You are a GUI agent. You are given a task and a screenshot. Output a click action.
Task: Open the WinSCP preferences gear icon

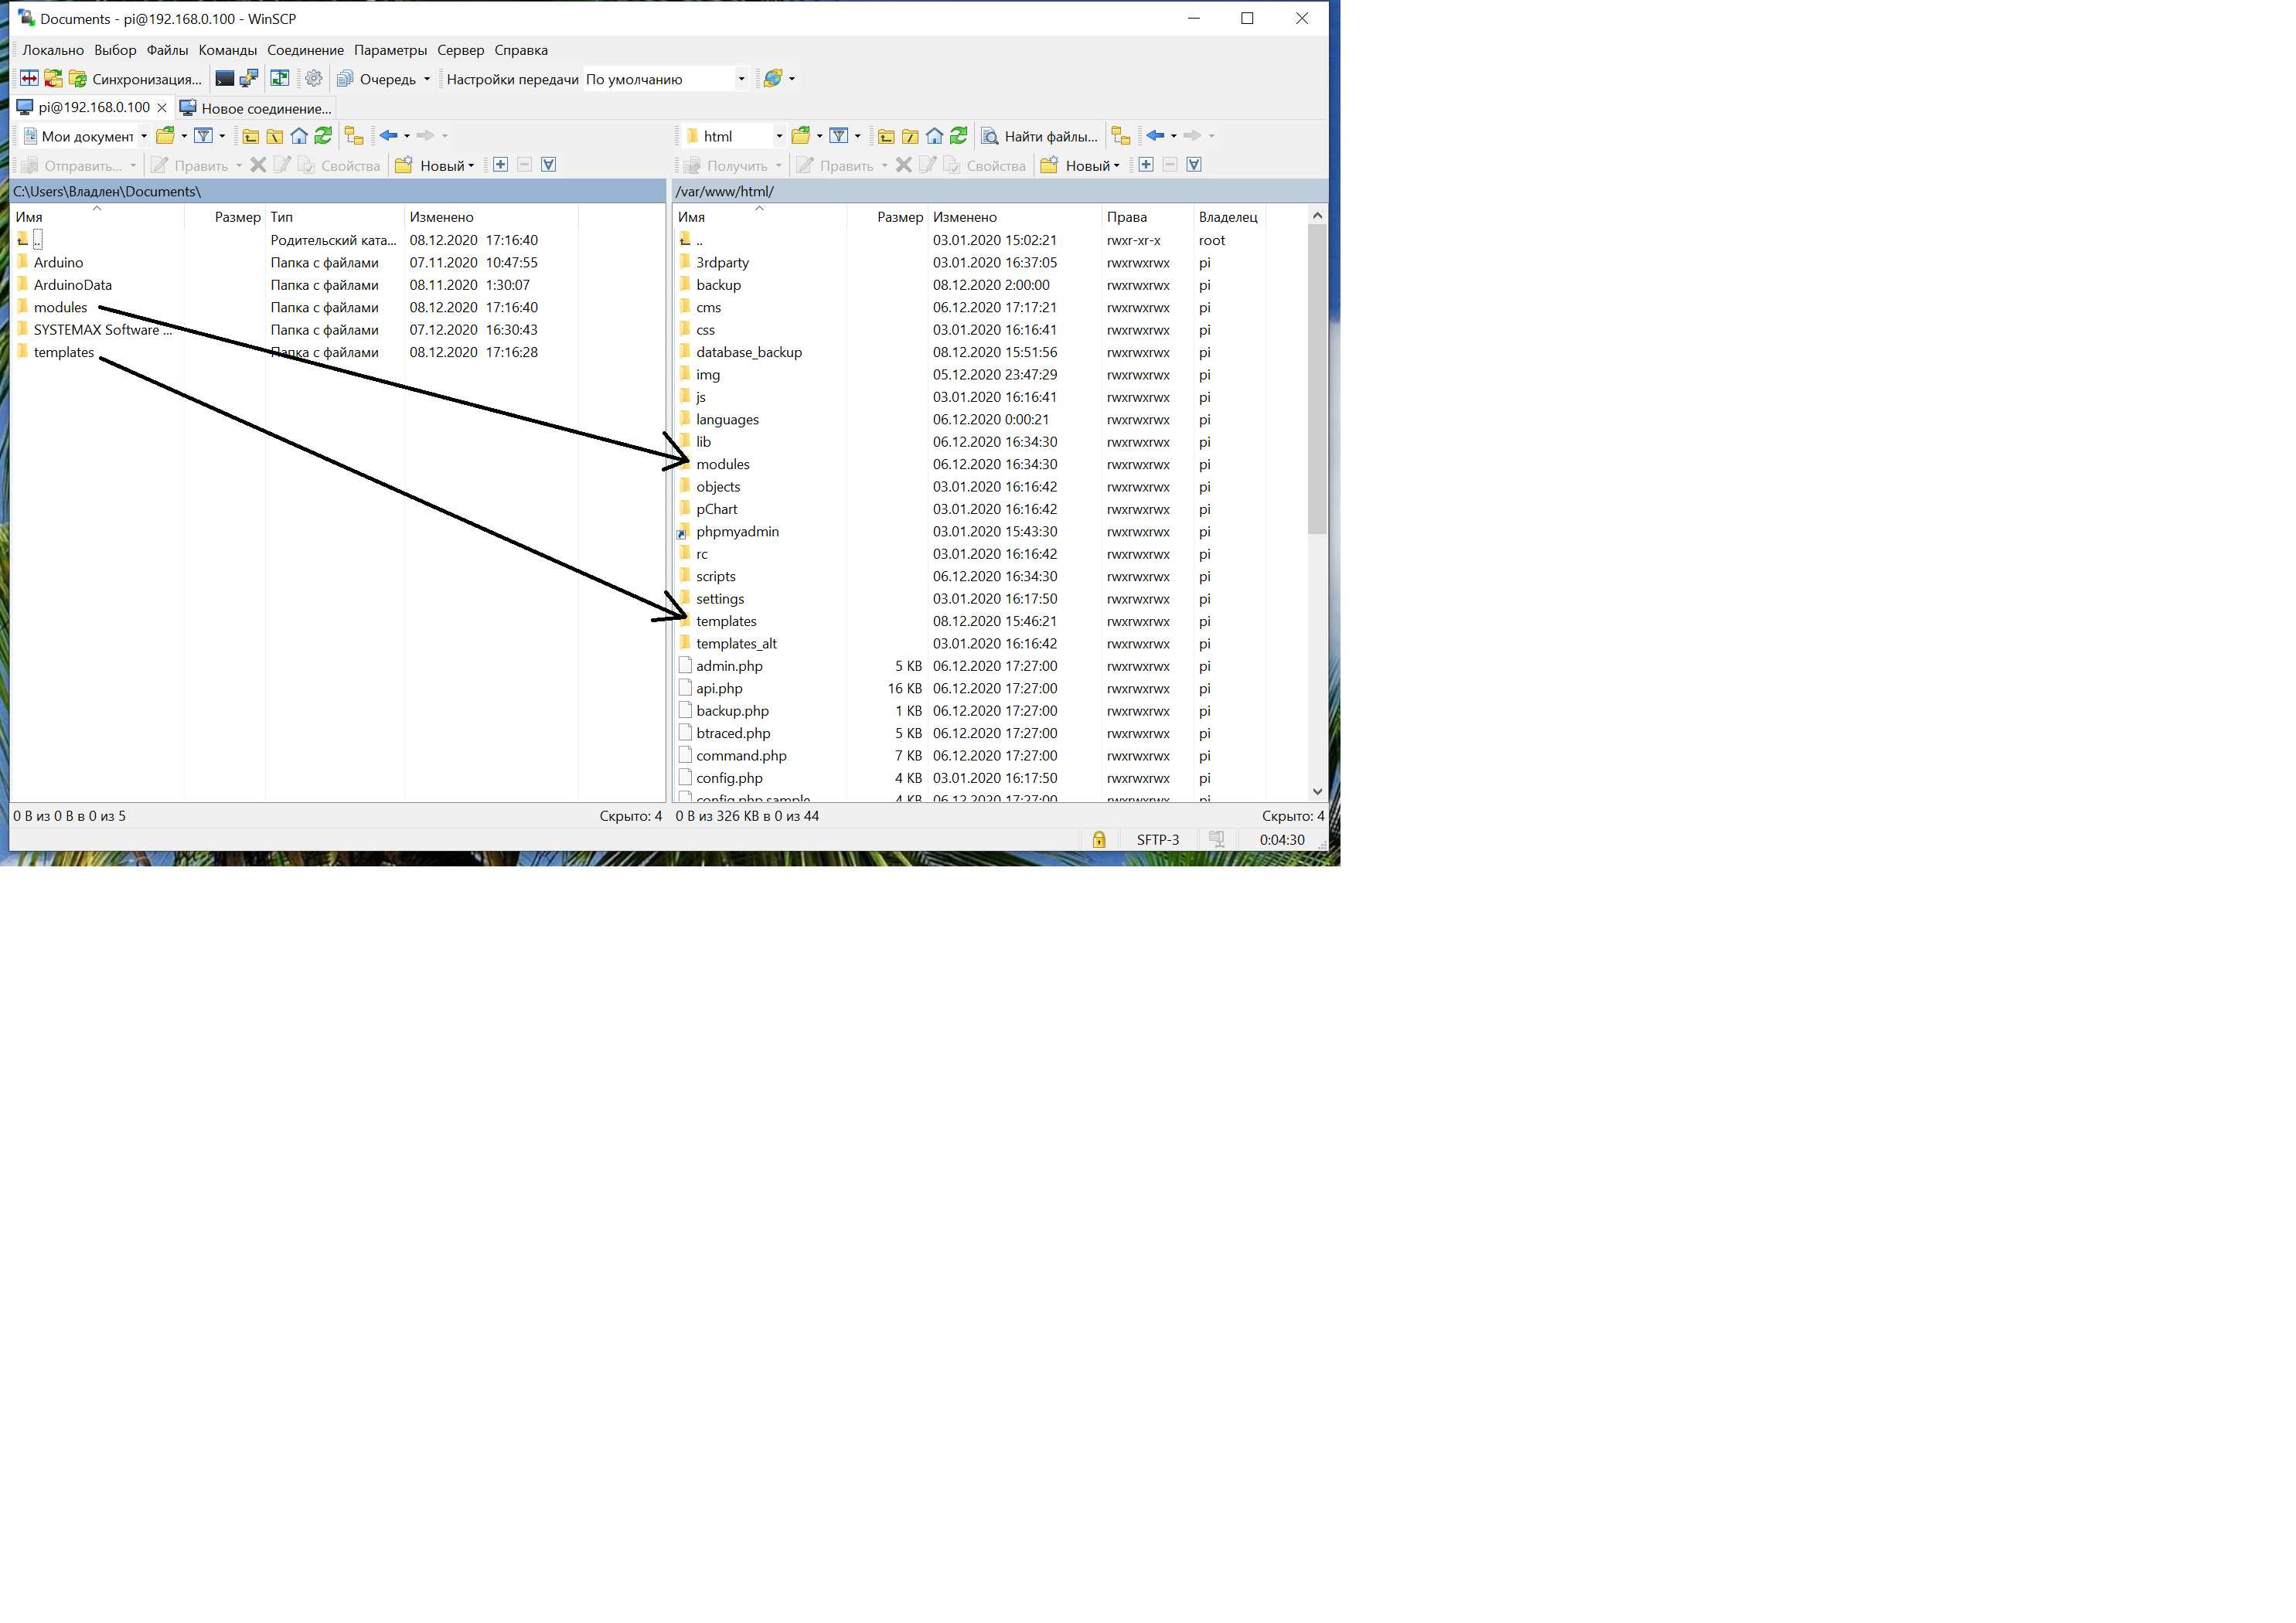click(x=314, y=78)
